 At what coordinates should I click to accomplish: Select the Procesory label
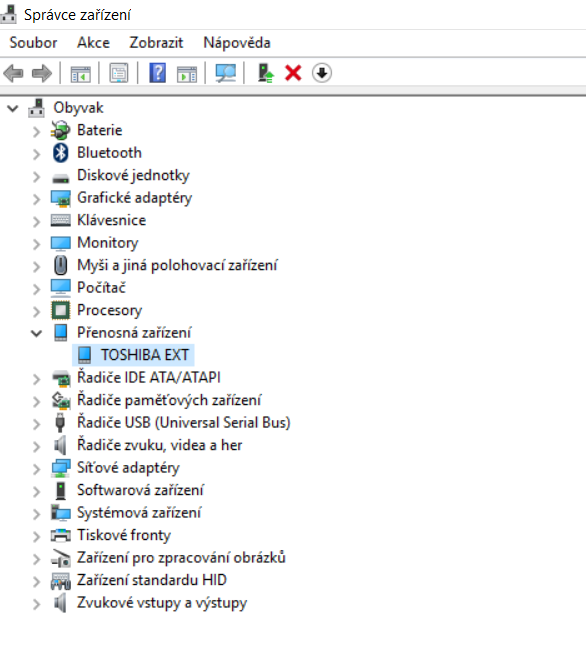coord(110,310)
